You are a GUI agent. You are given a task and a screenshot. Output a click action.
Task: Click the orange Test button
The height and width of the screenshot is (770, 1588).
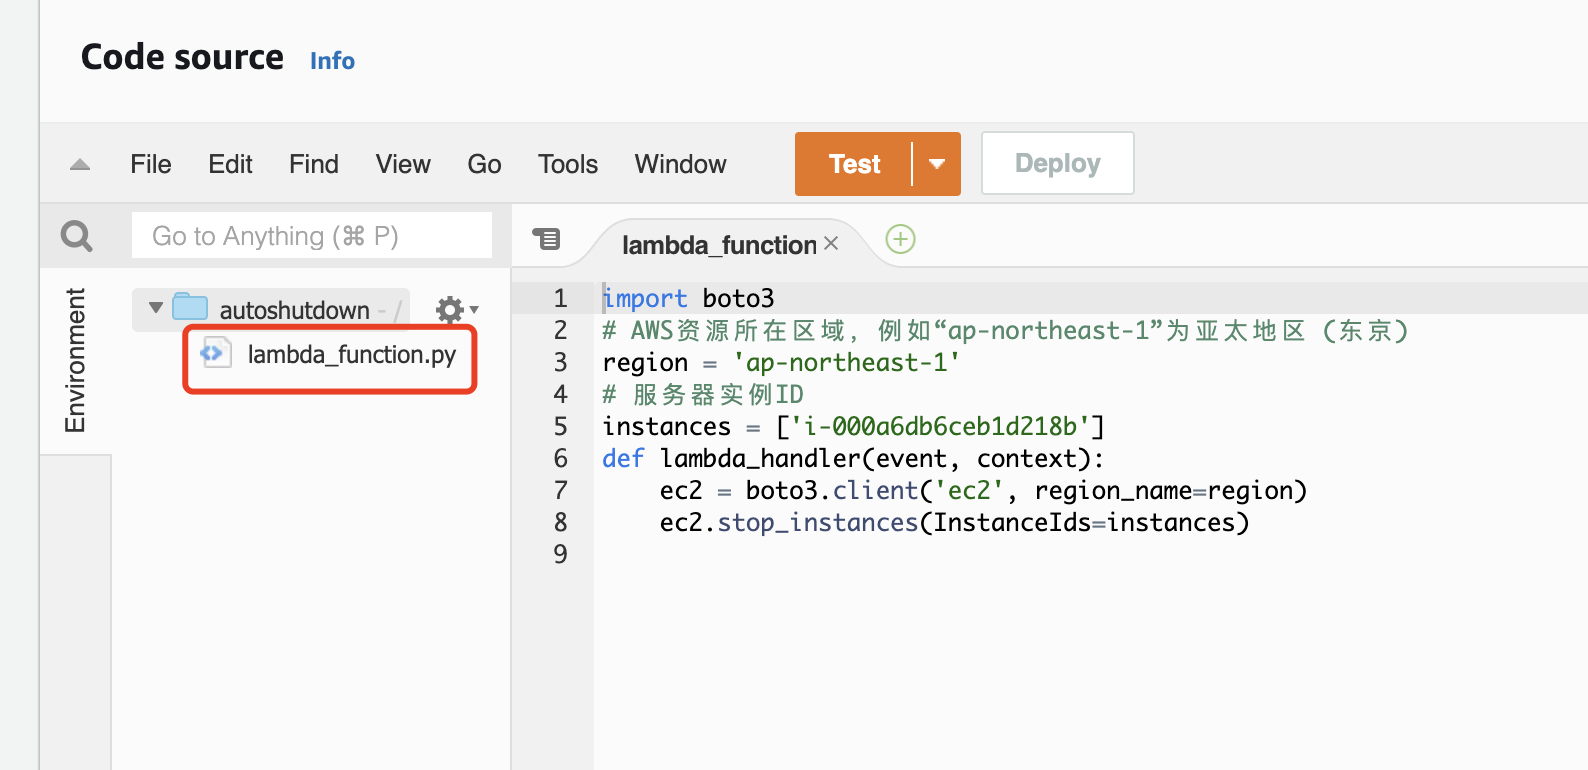click(854, 164)
